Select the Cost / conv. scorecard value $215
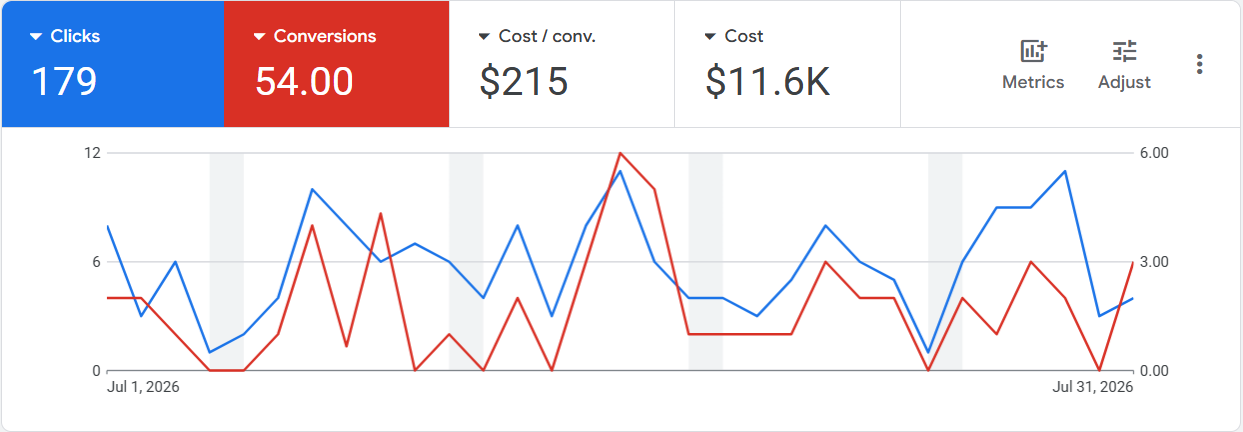Image resolution: width=1243 pixels, height=432 pixels. [524, 82]
